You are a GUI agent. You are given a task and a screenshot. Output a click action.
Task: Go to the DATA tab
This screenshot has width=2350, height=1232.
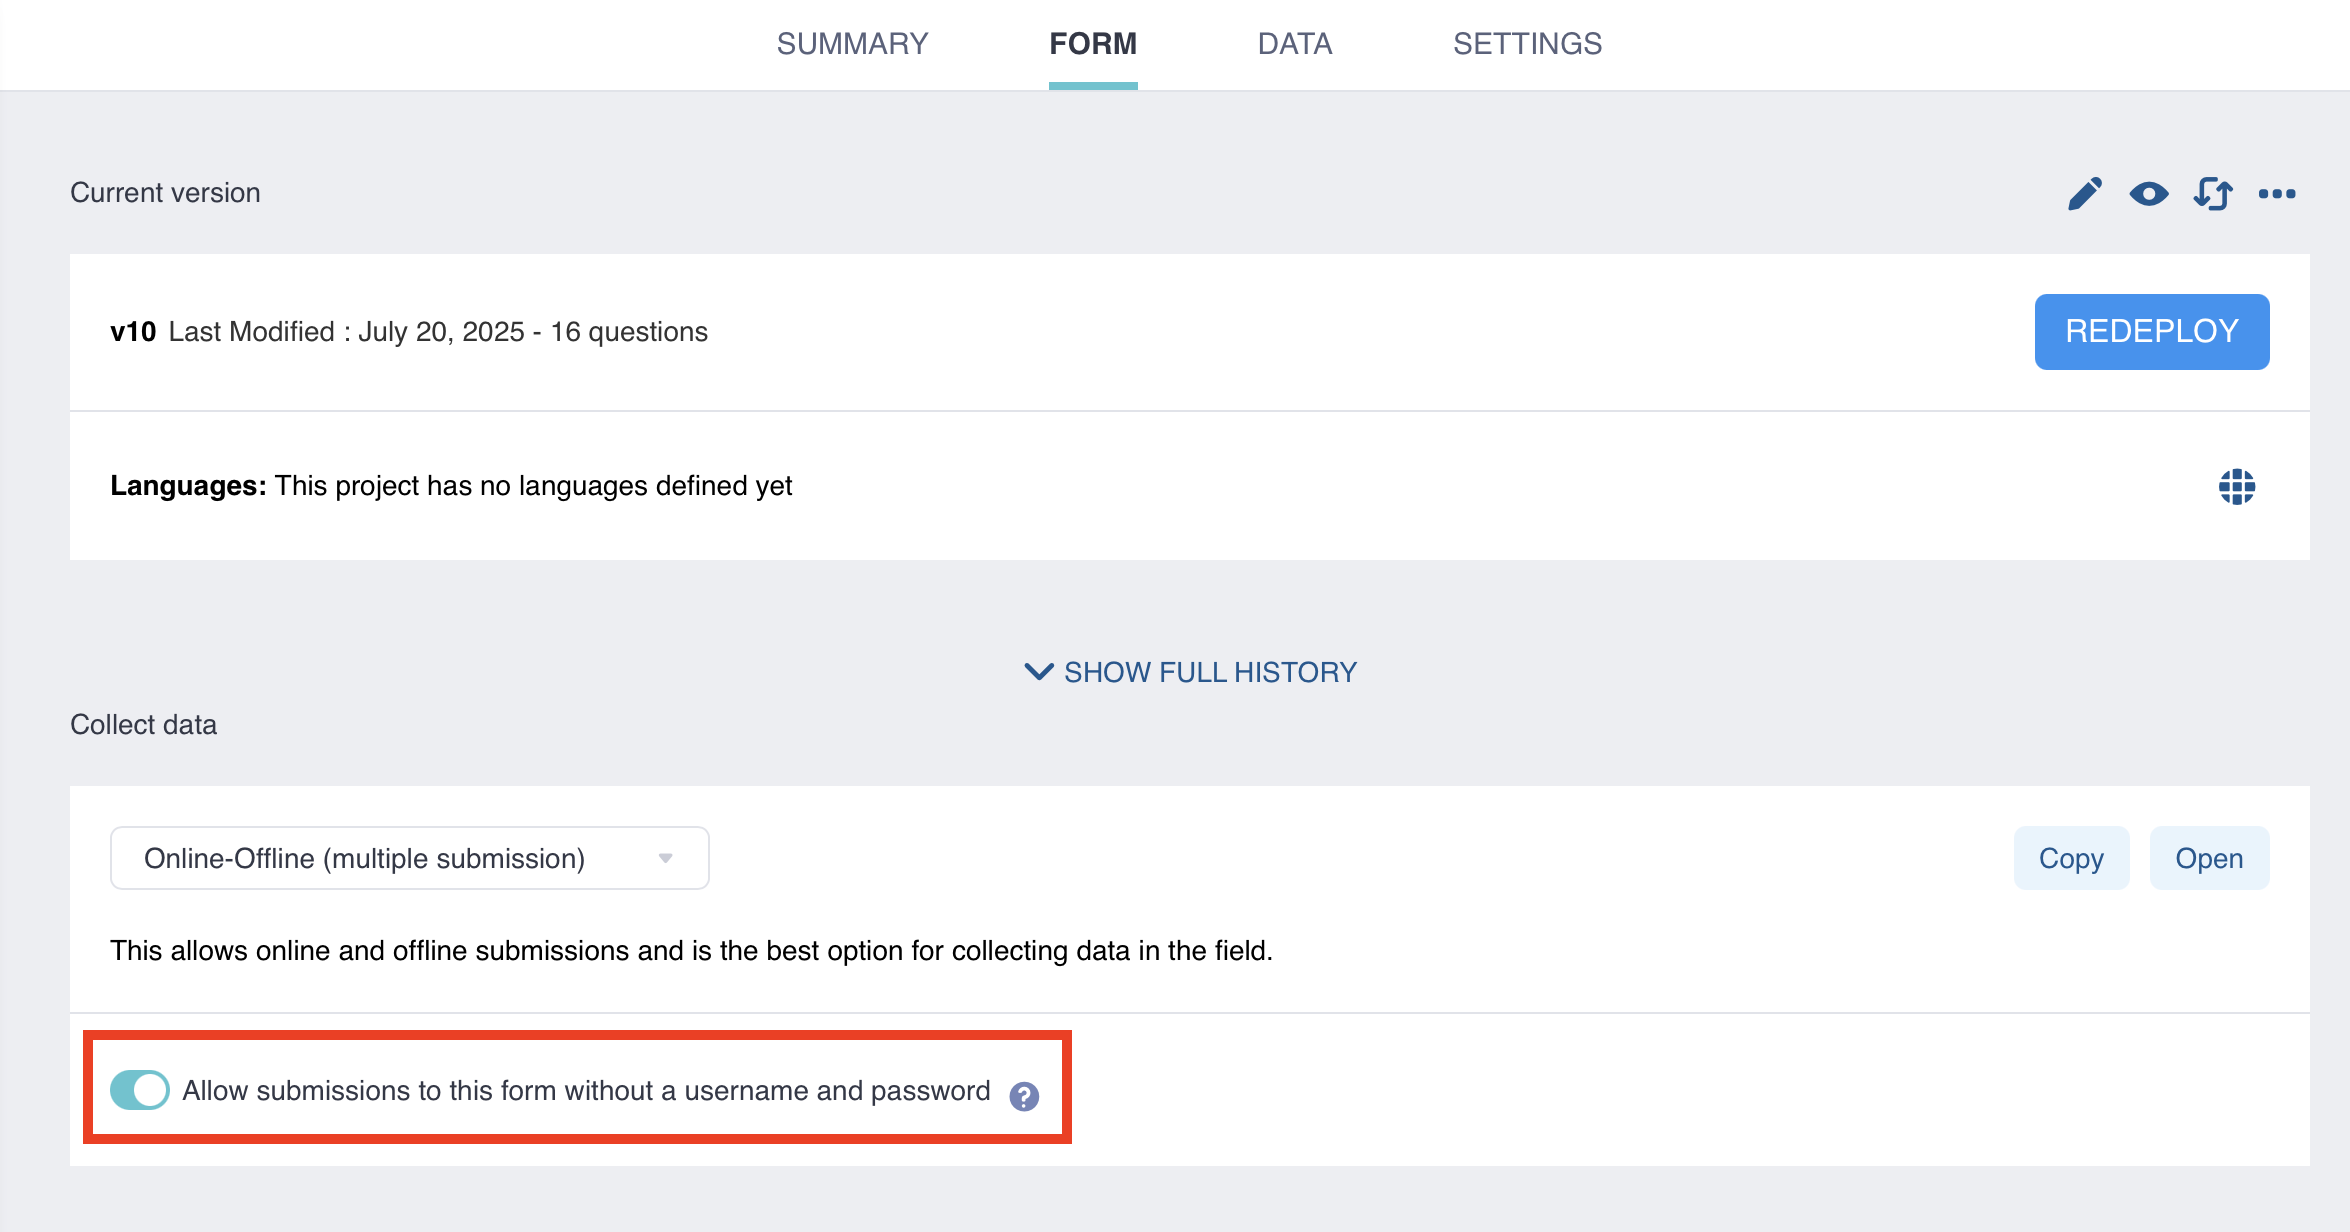click(1295, 44)
